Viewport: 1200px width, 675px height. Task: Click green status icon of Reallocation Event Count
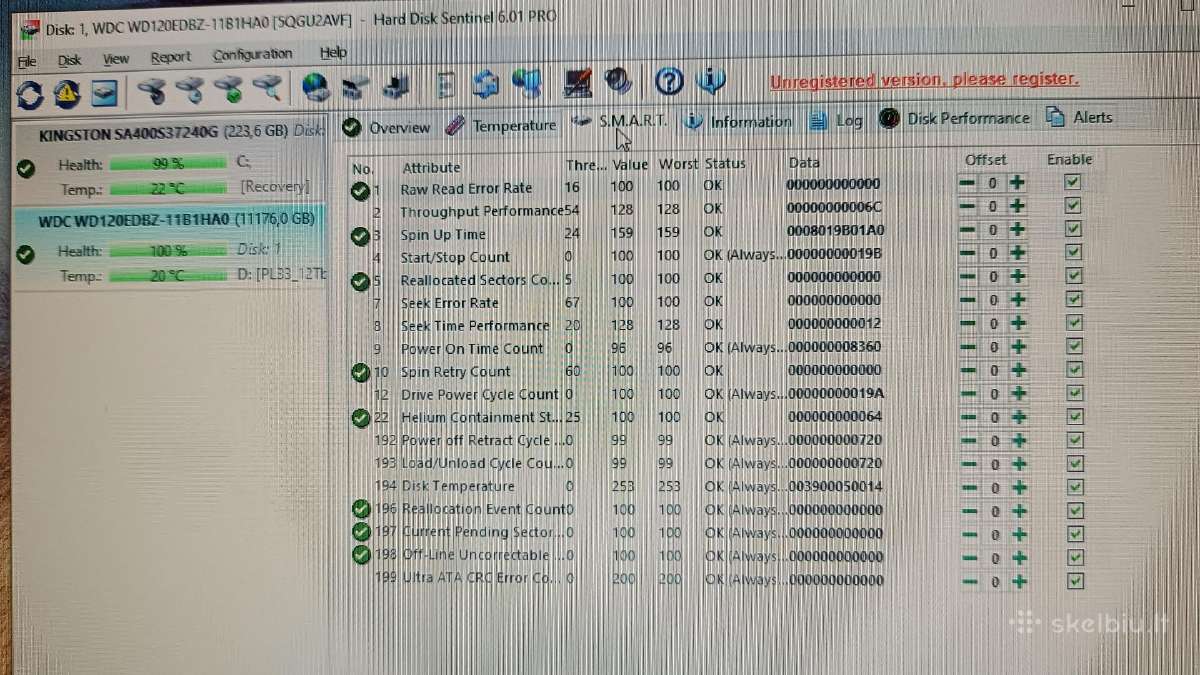361,510
